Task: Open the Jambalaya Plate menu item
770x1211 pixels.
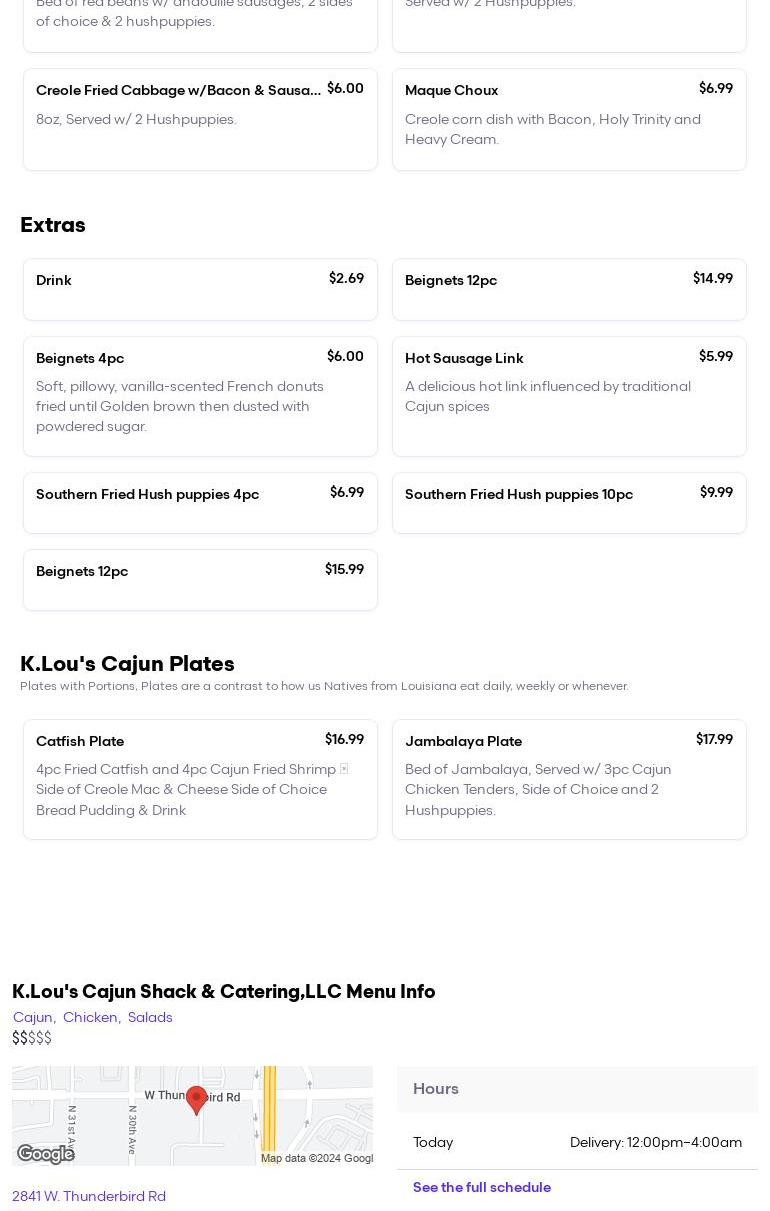Action: (x=569, y=779)
